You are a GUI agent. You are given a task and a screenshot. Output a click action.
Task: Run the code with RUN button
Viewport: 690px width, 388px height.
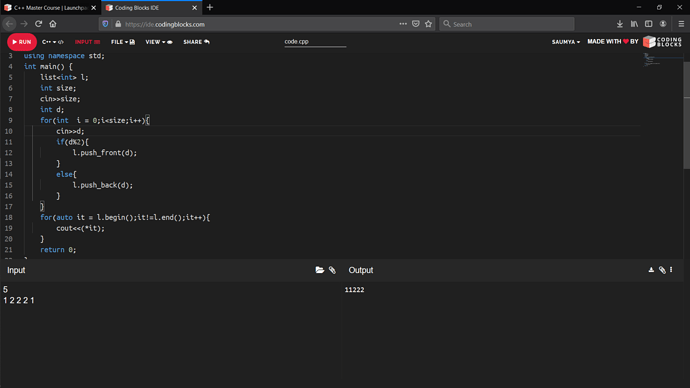pyautogui.click(x=22, y=42)
